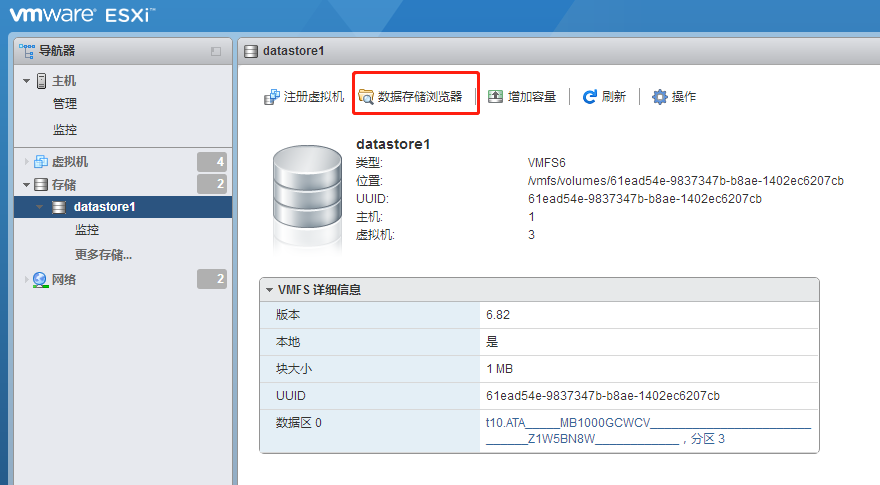Click the 虚拟机 virtual machines icon
The image size is (880, 485).
coord(41,162)
